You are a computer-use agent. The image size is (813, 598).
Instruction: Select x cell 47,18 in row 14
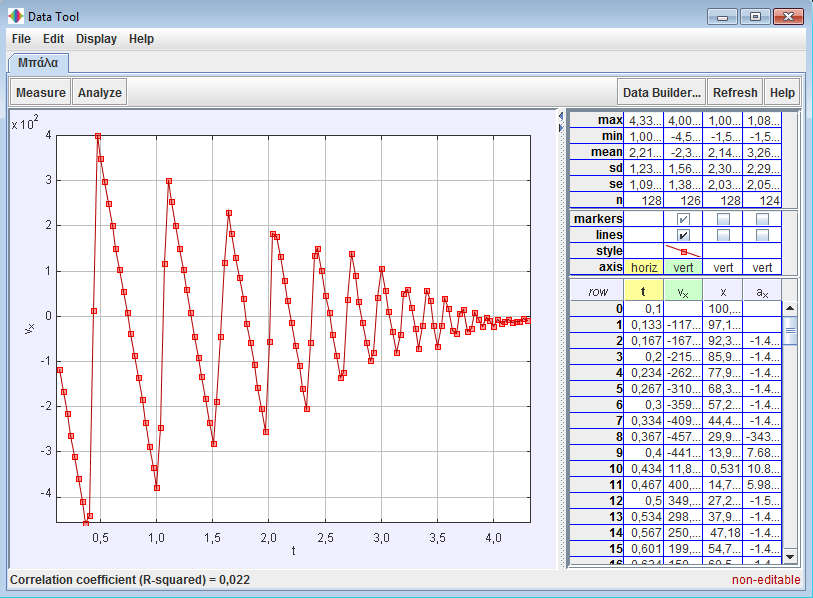(x=723, y=533)
